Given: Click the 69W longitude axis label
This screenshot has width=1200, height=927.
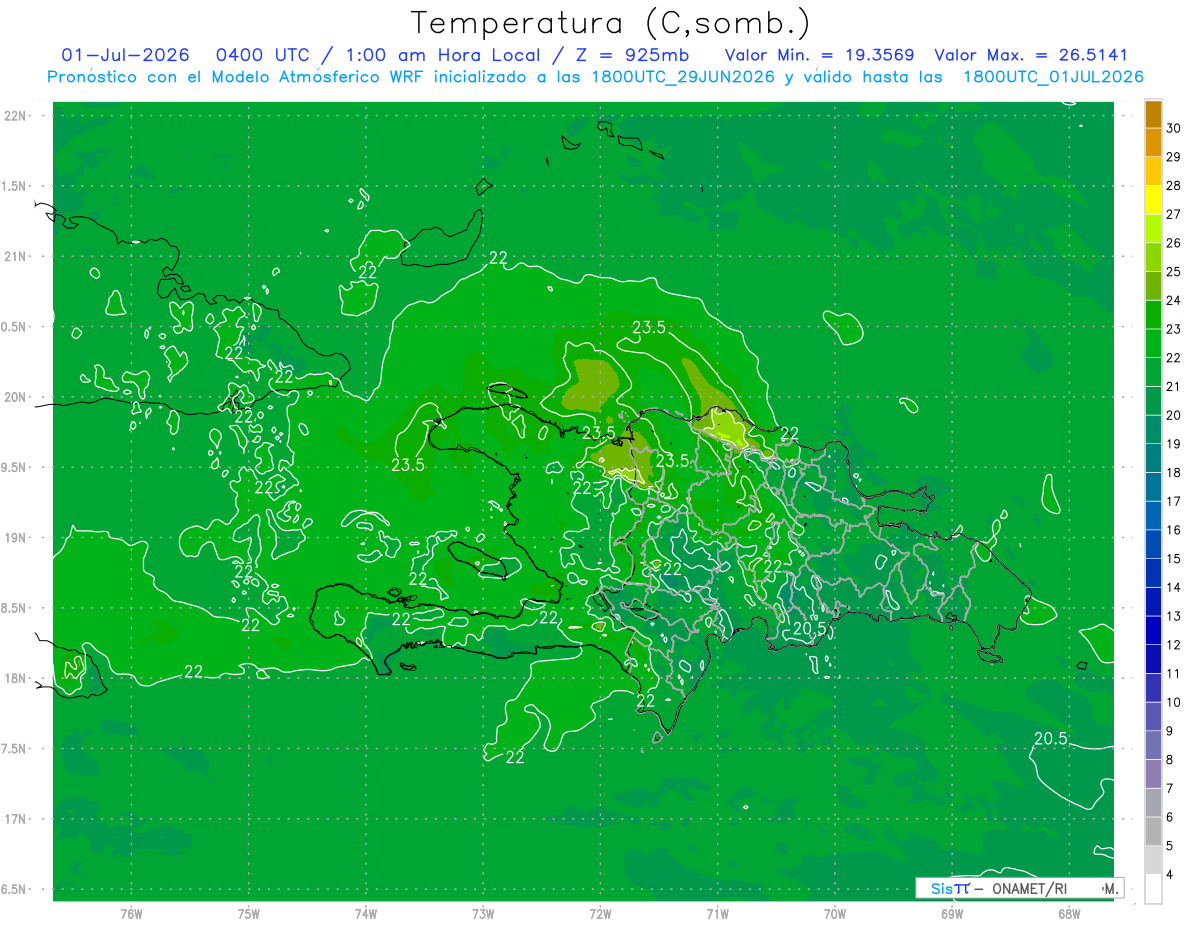Looking at the screenshot, I should pyautogui.click(x=952, y=913).
